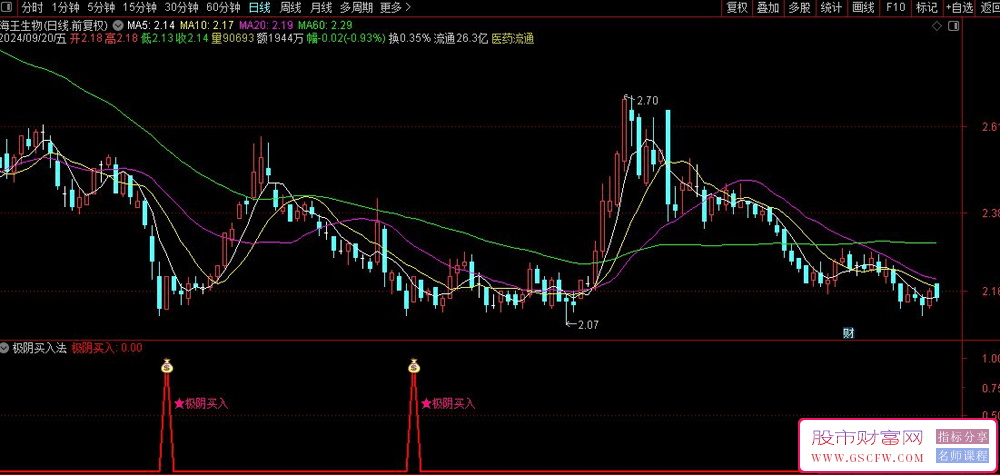Click the 名师课程 link in banner
This screenshot has width=1000, height=475.
(x=962, y=456)
